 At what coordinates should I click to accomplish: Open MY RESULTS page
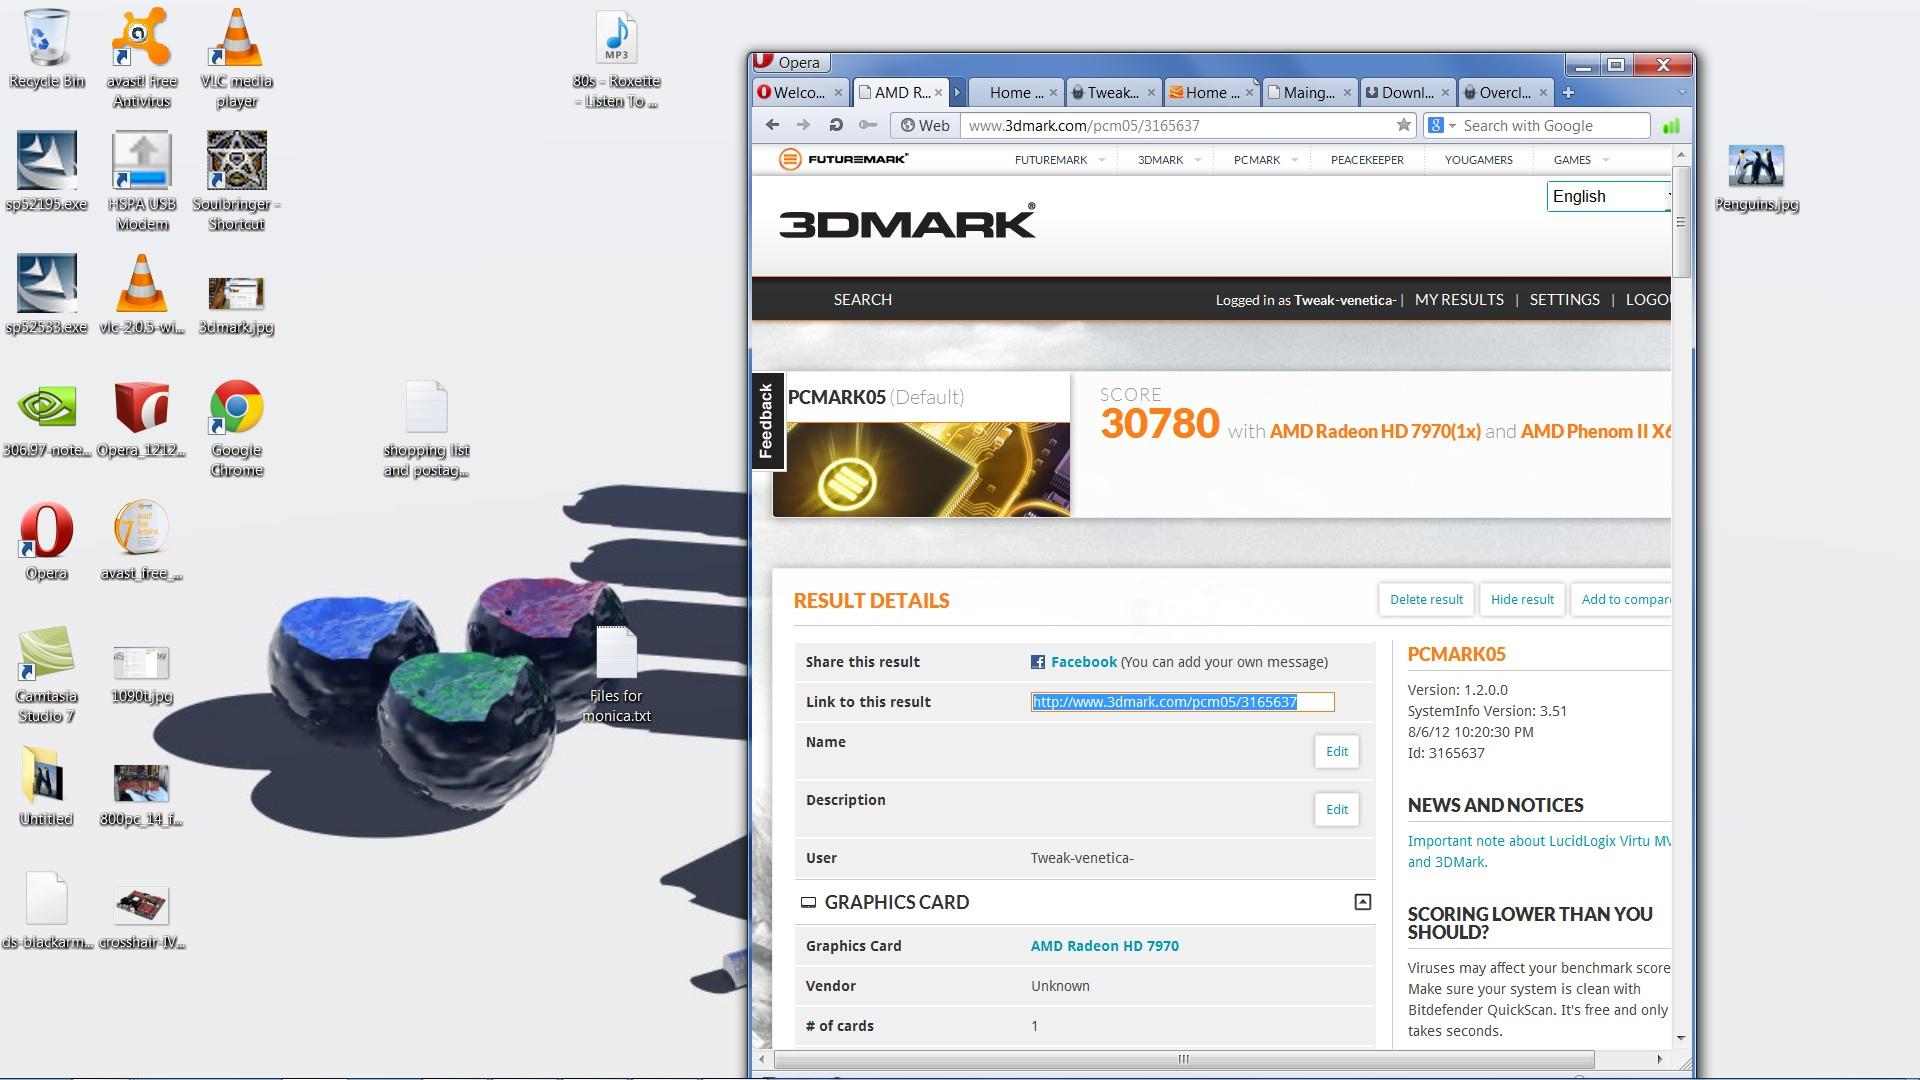tap(1459, 299)
